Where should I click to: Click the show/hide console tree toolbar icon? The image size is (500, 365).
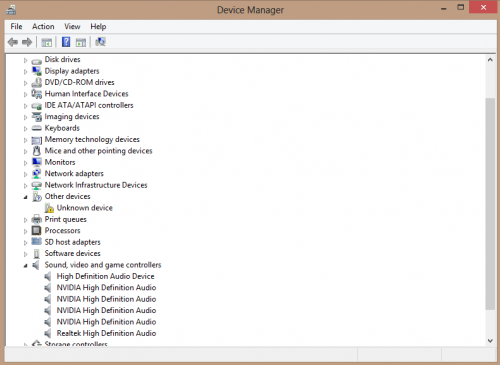pos(47,42)
